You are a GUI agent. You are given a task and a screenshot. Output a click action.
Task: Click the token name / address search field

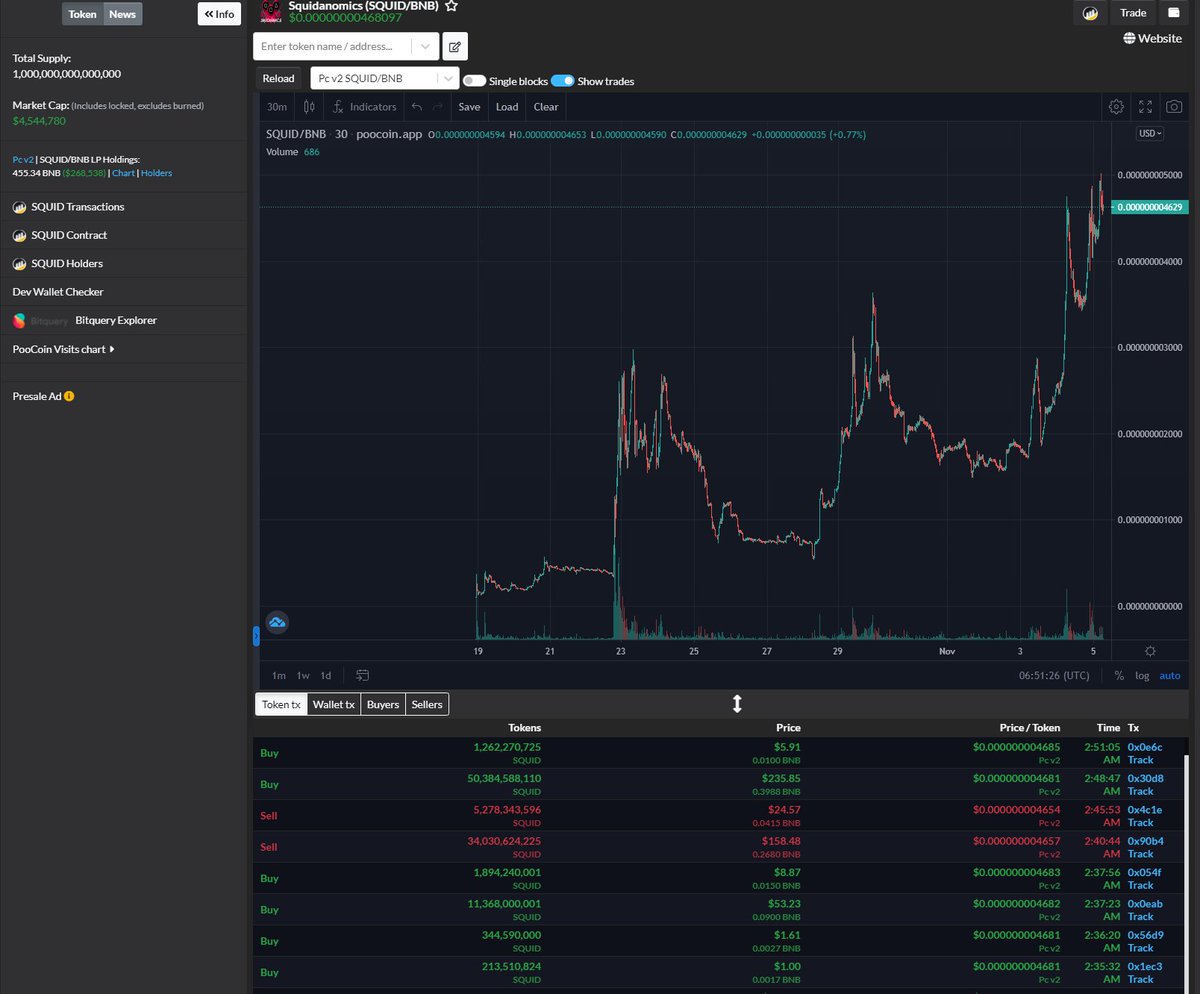(x=334, y=46)
